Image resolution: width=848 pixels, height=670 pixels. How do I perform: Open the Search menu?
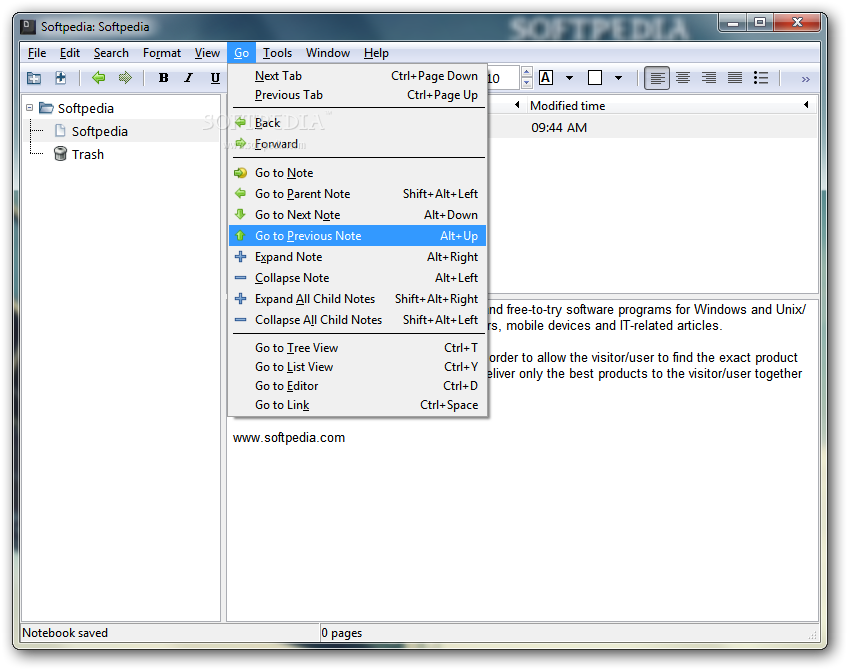click(x=111, y=53)
